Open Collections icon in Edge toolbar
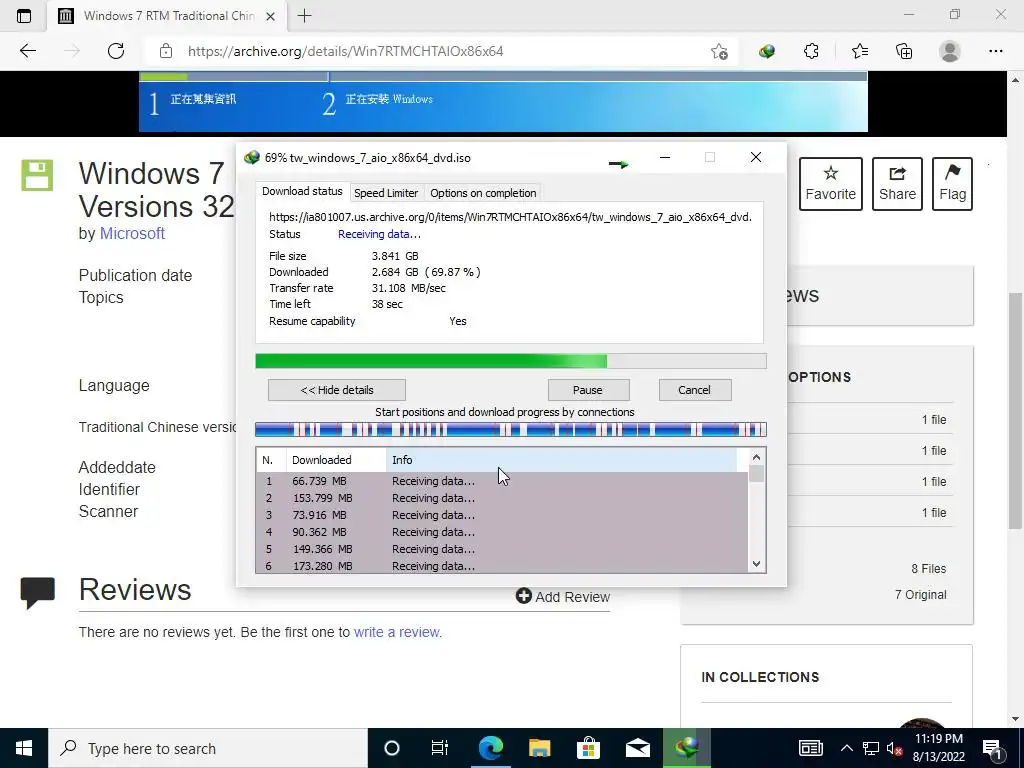 904,51
